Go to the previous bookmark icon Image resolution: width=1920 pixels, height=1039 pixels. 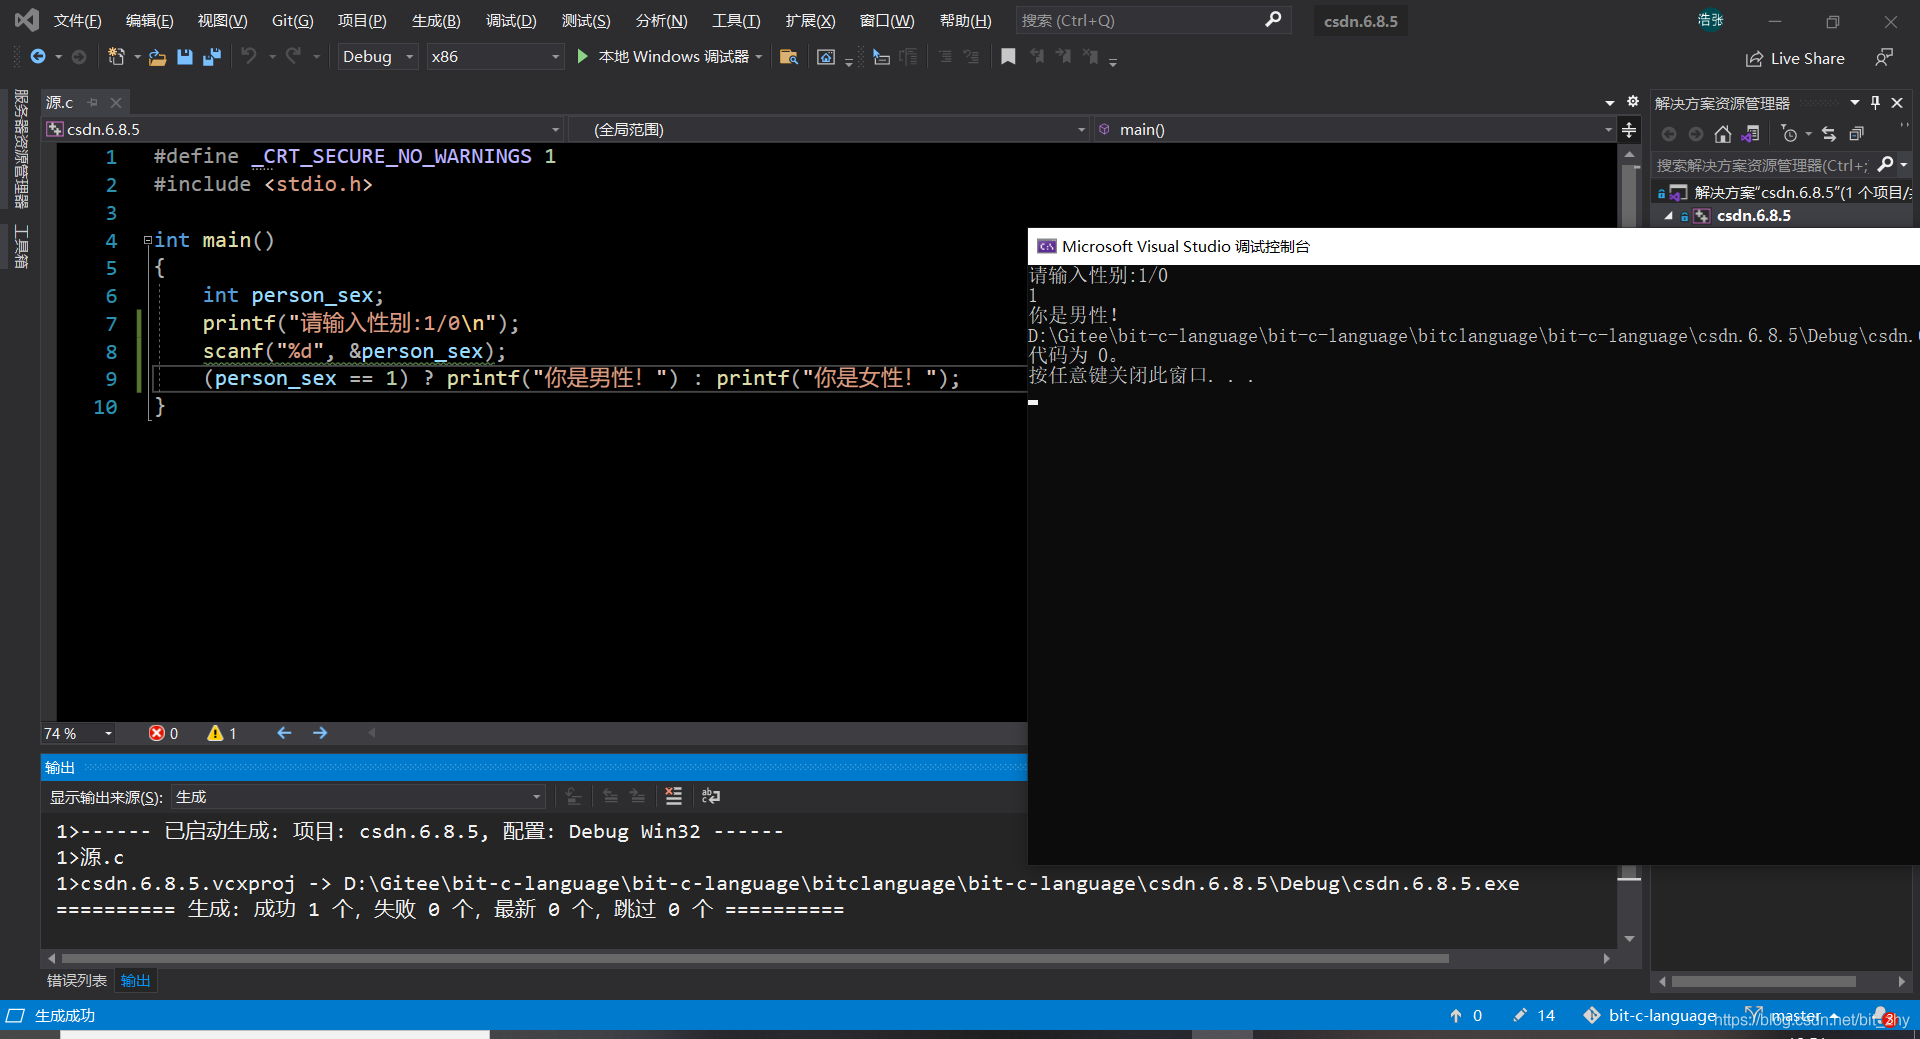coord(1037,57)
